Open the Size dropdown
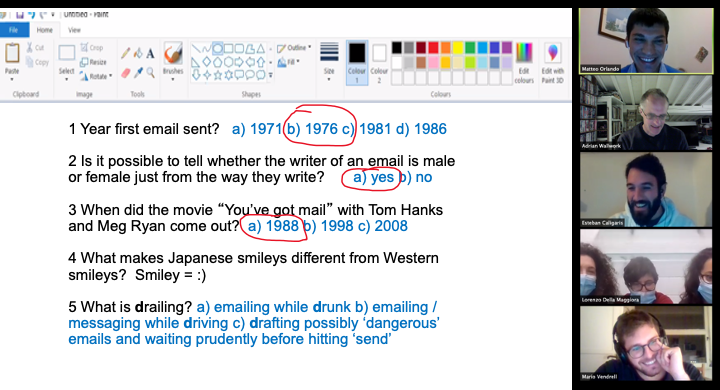Image resolution: width=720 pixels, height=390 pixels. click(329, 62)
